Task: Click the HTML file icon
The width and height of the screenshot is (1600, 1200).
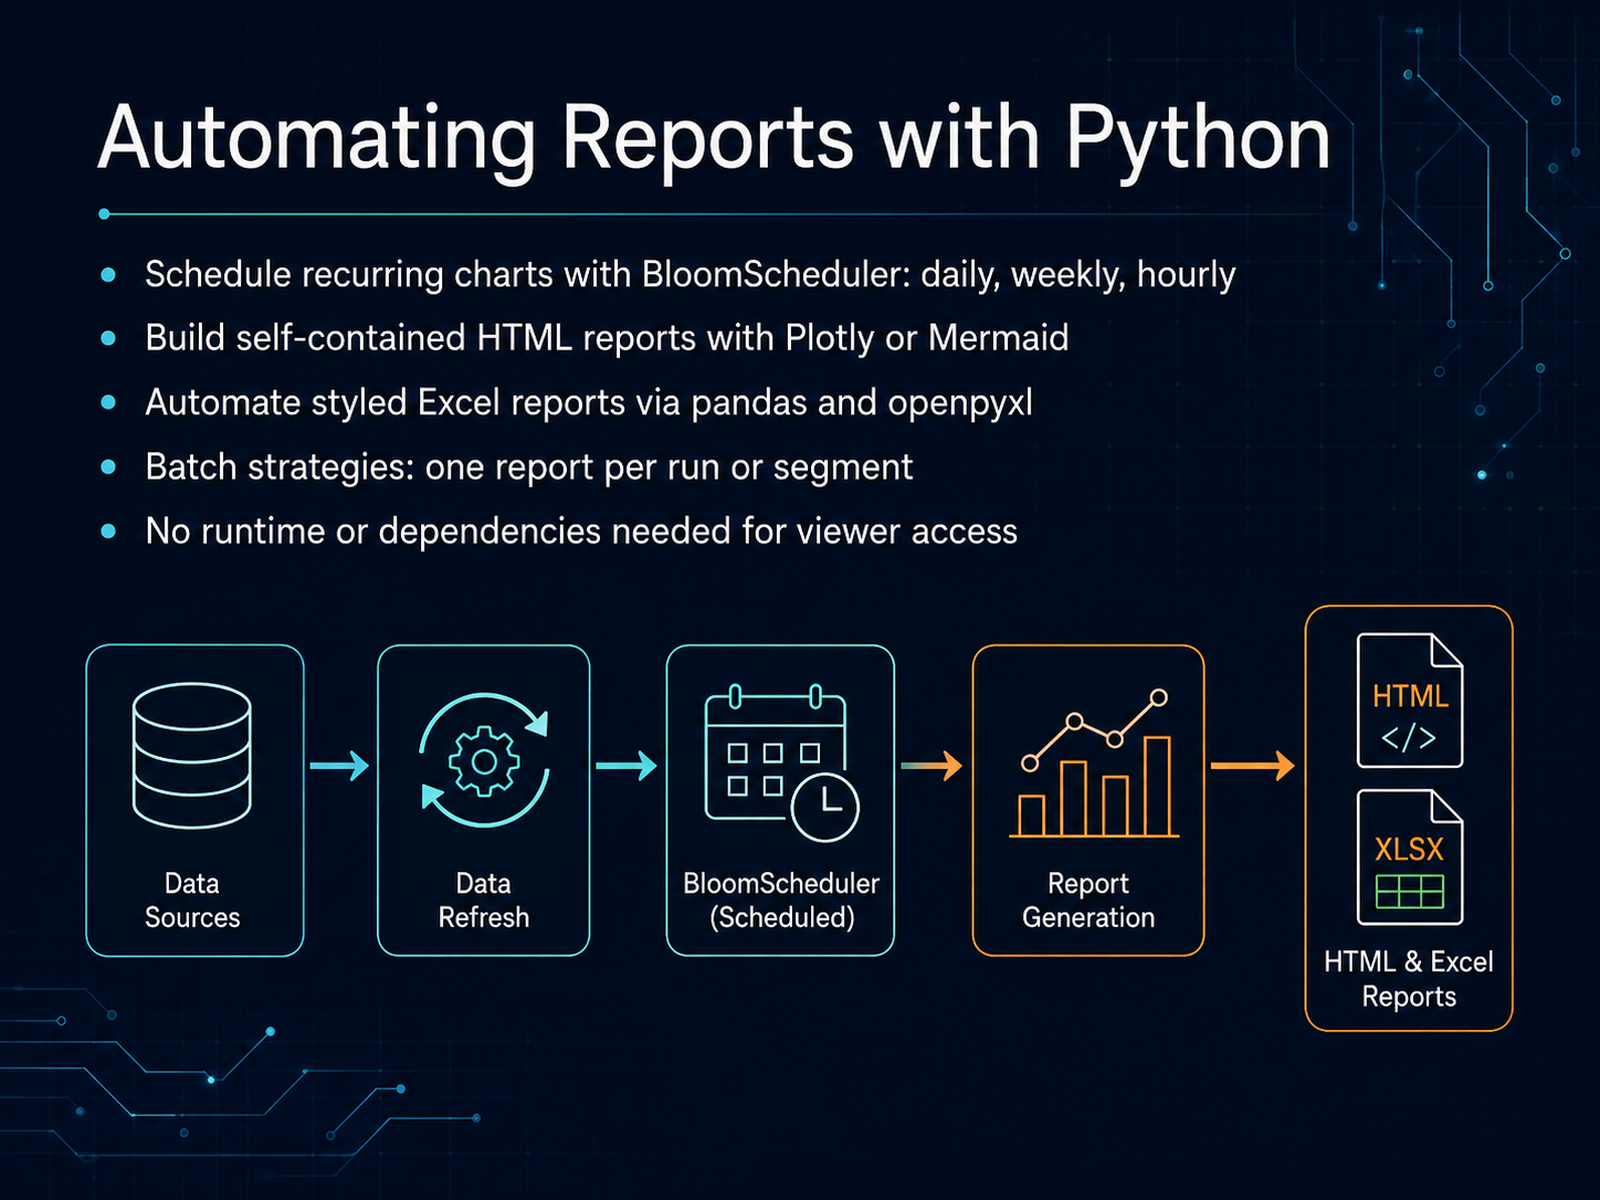Action: (x=1410, y=700)
